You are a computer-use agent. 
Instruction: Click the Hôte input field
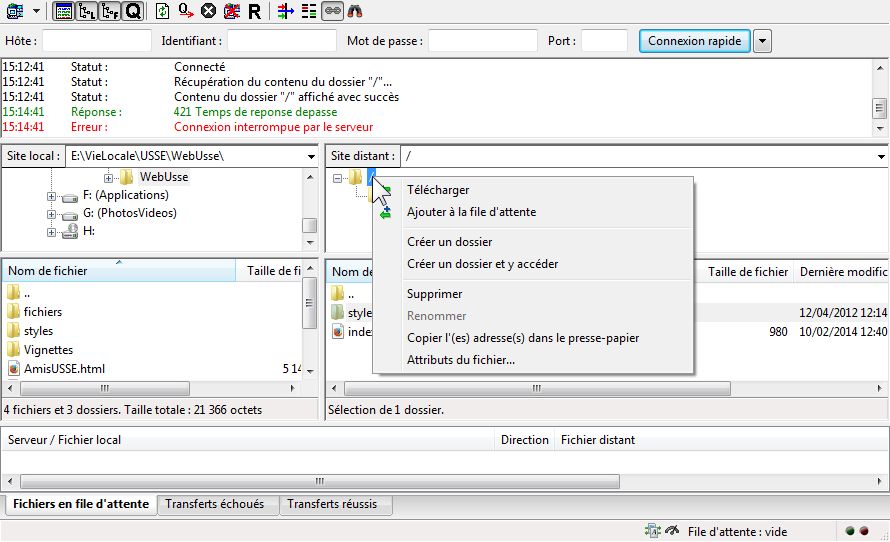tap(96, 41)
